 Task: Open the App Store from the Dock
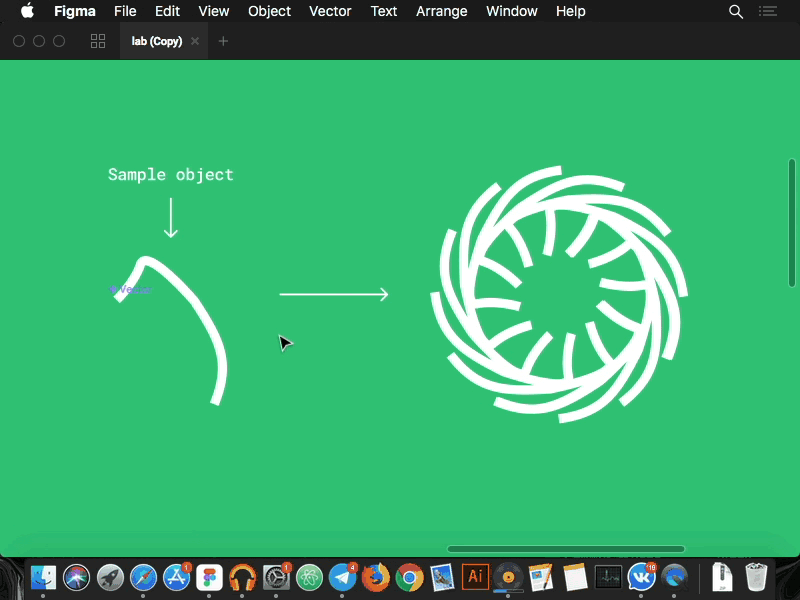click(x=176, y=577)
